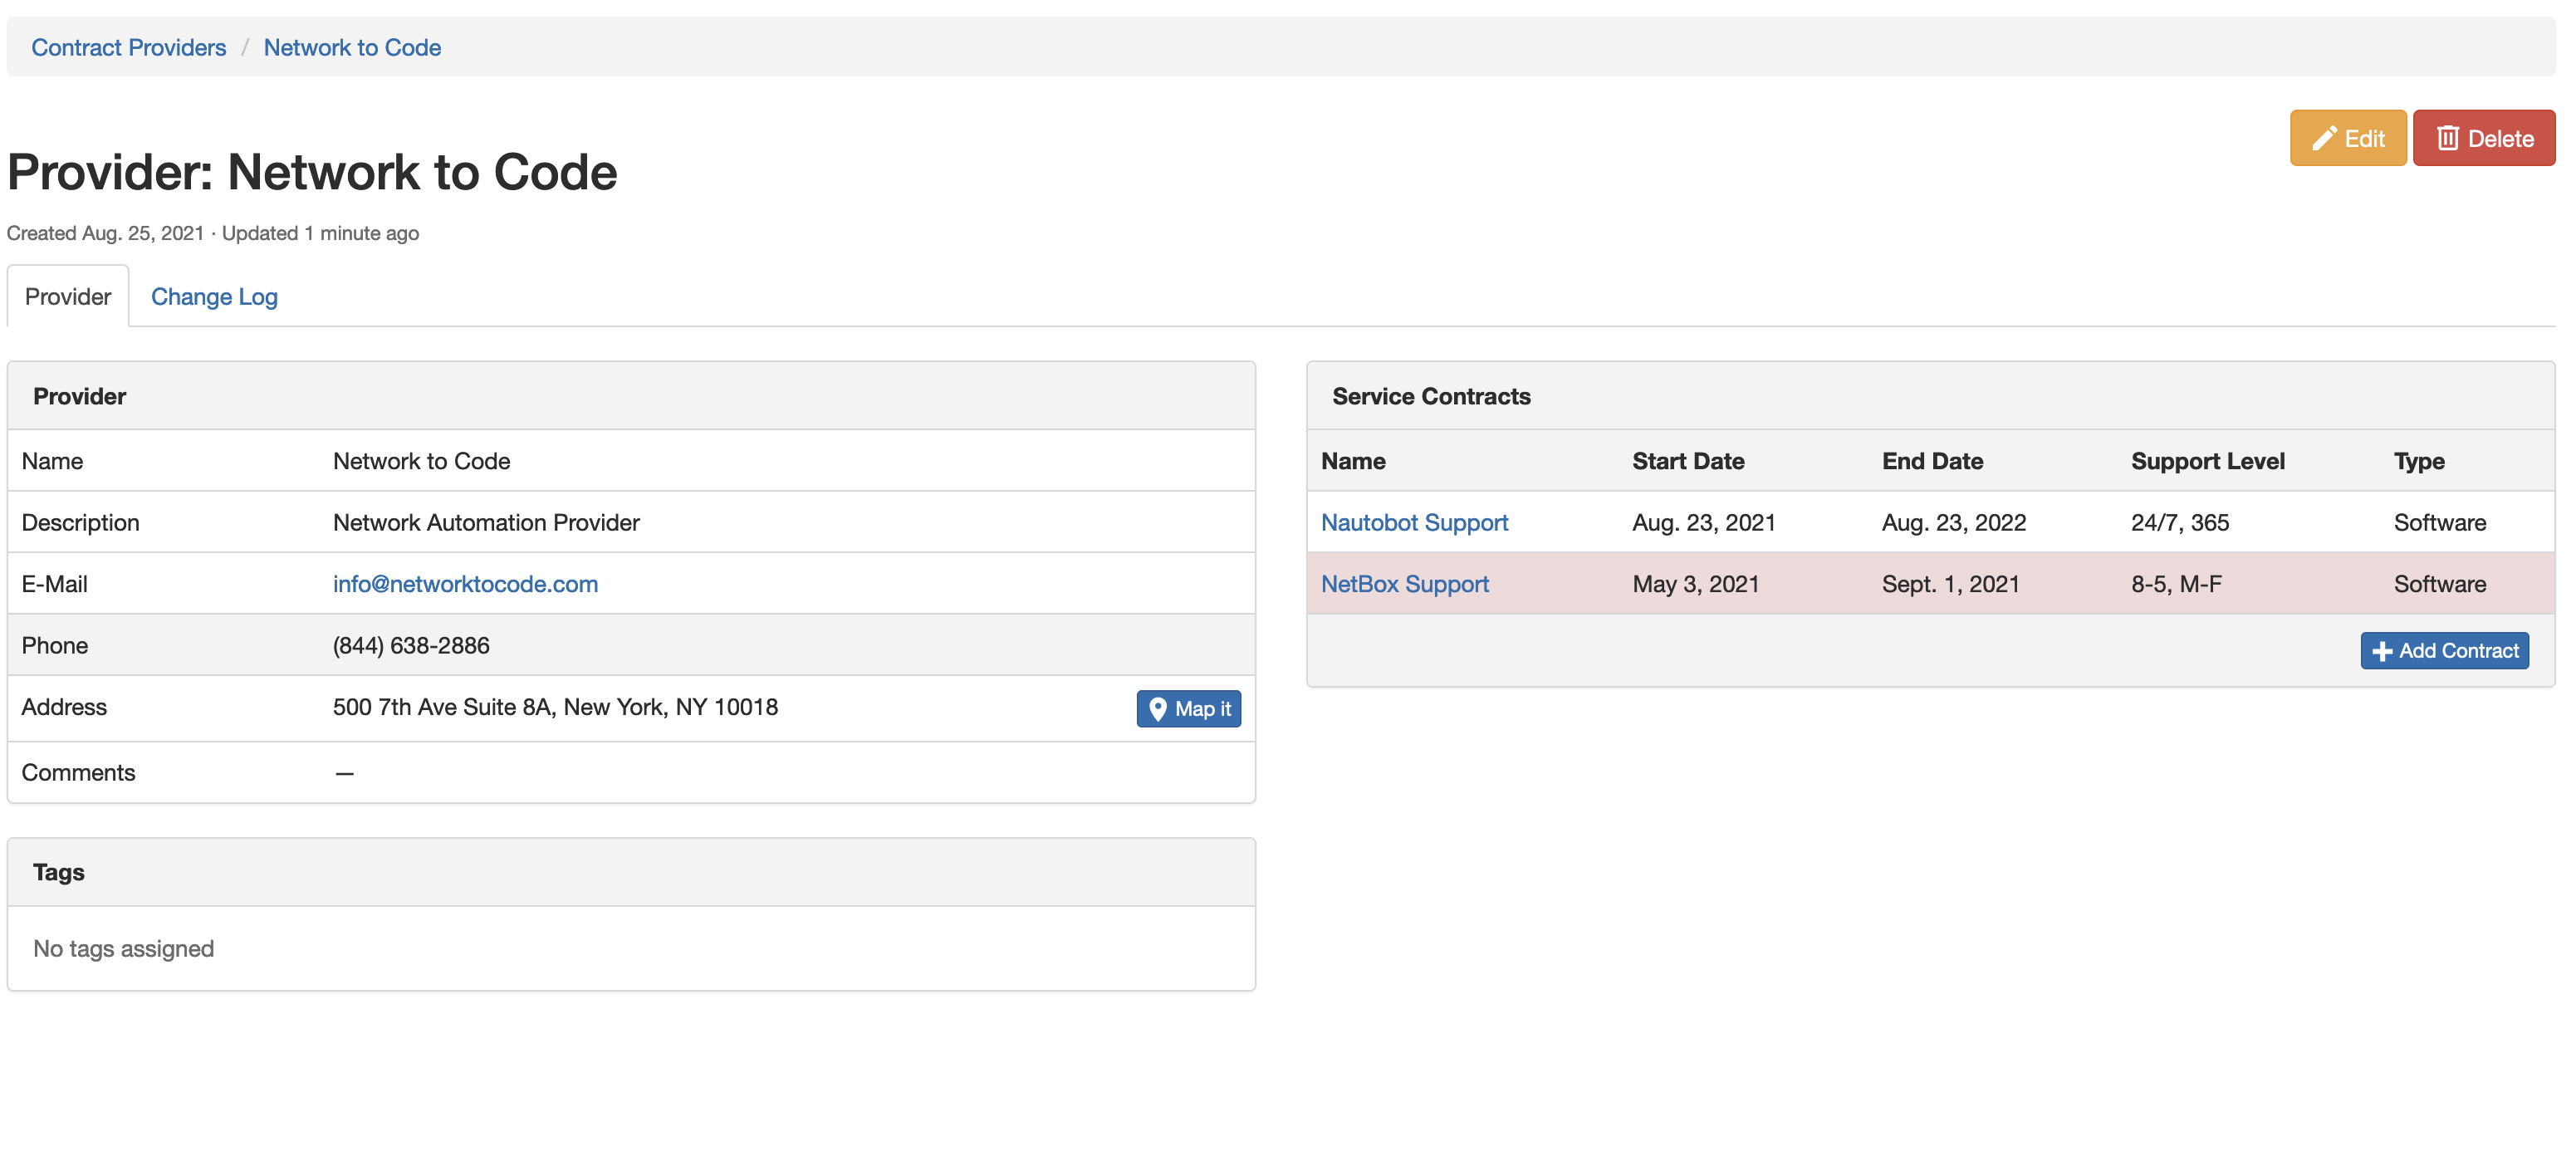Open the NetBox Support contract
The height and width of the screenshot is (1161, 2576).
tap(1404, 583)
